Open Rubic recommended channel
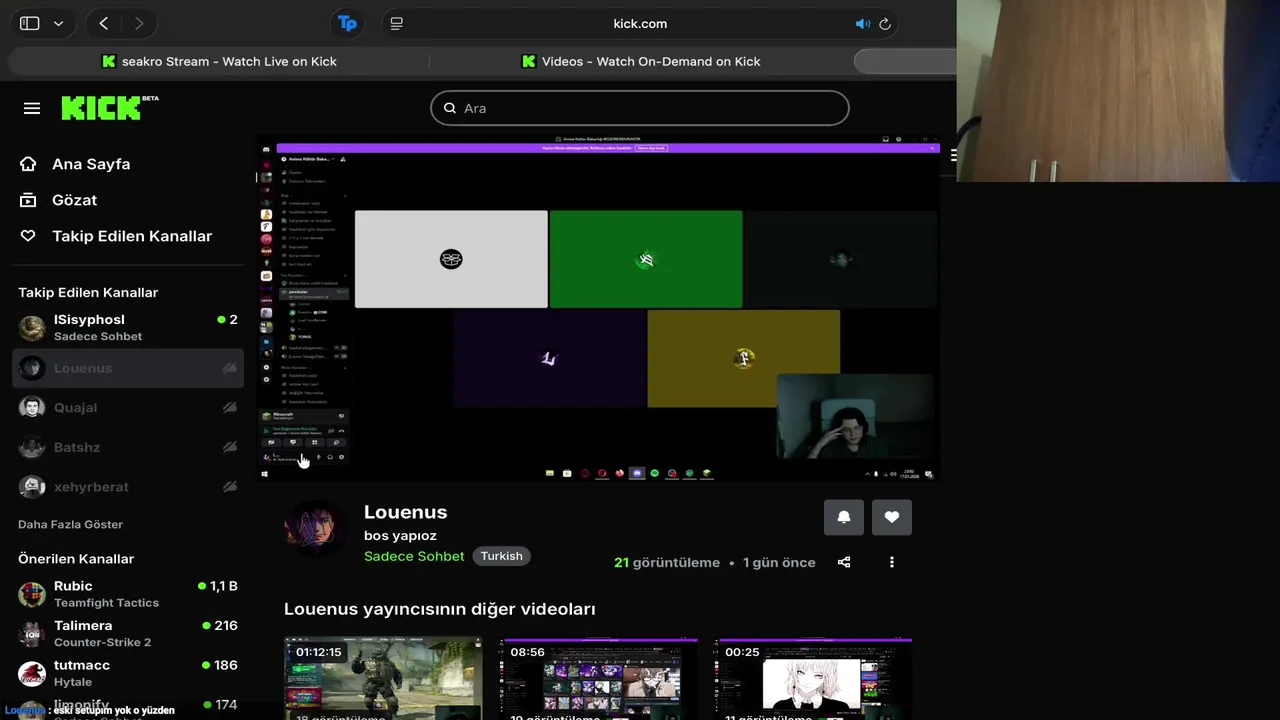This screenshot has height=720, width=1280. 127,594
